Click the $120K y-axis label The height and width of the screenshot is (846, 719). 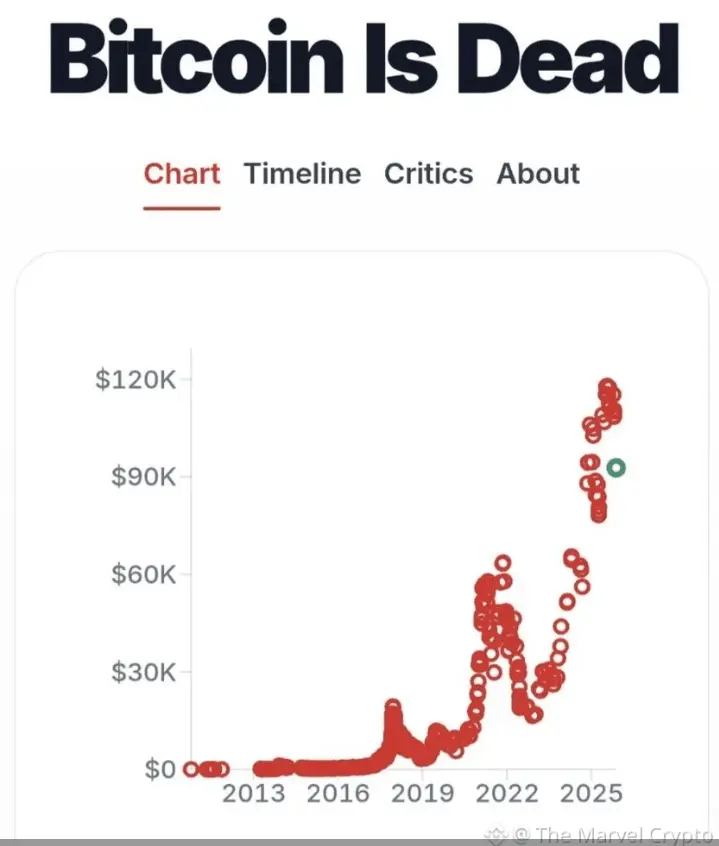pyautogui.click(x=135, y=379)
